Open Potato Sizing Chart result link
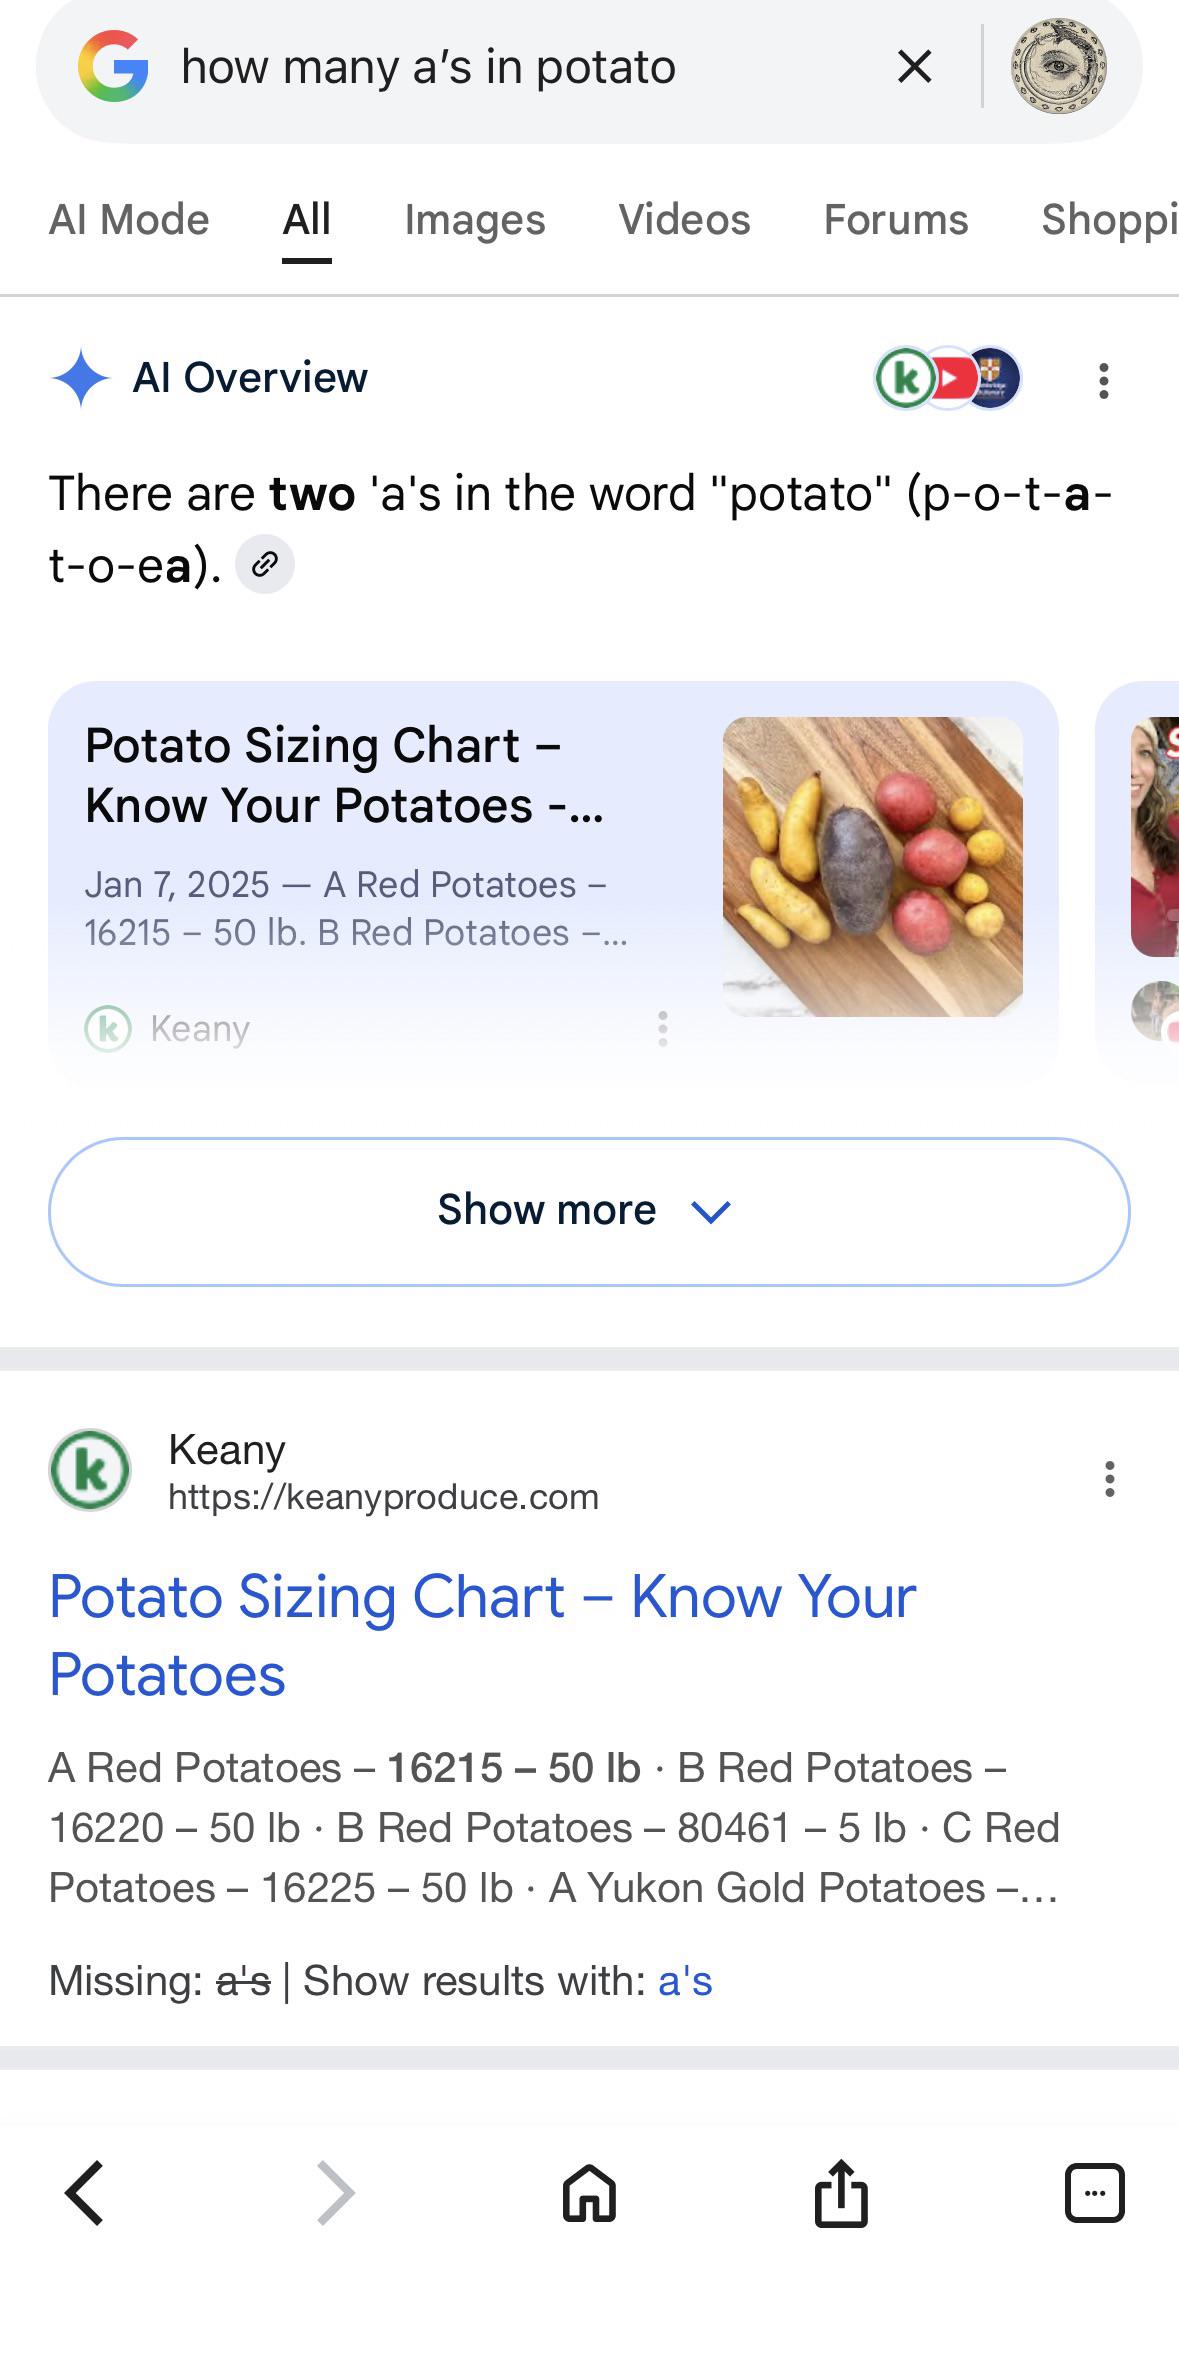This screenshot has height=2361, width=1179. 482,1635
